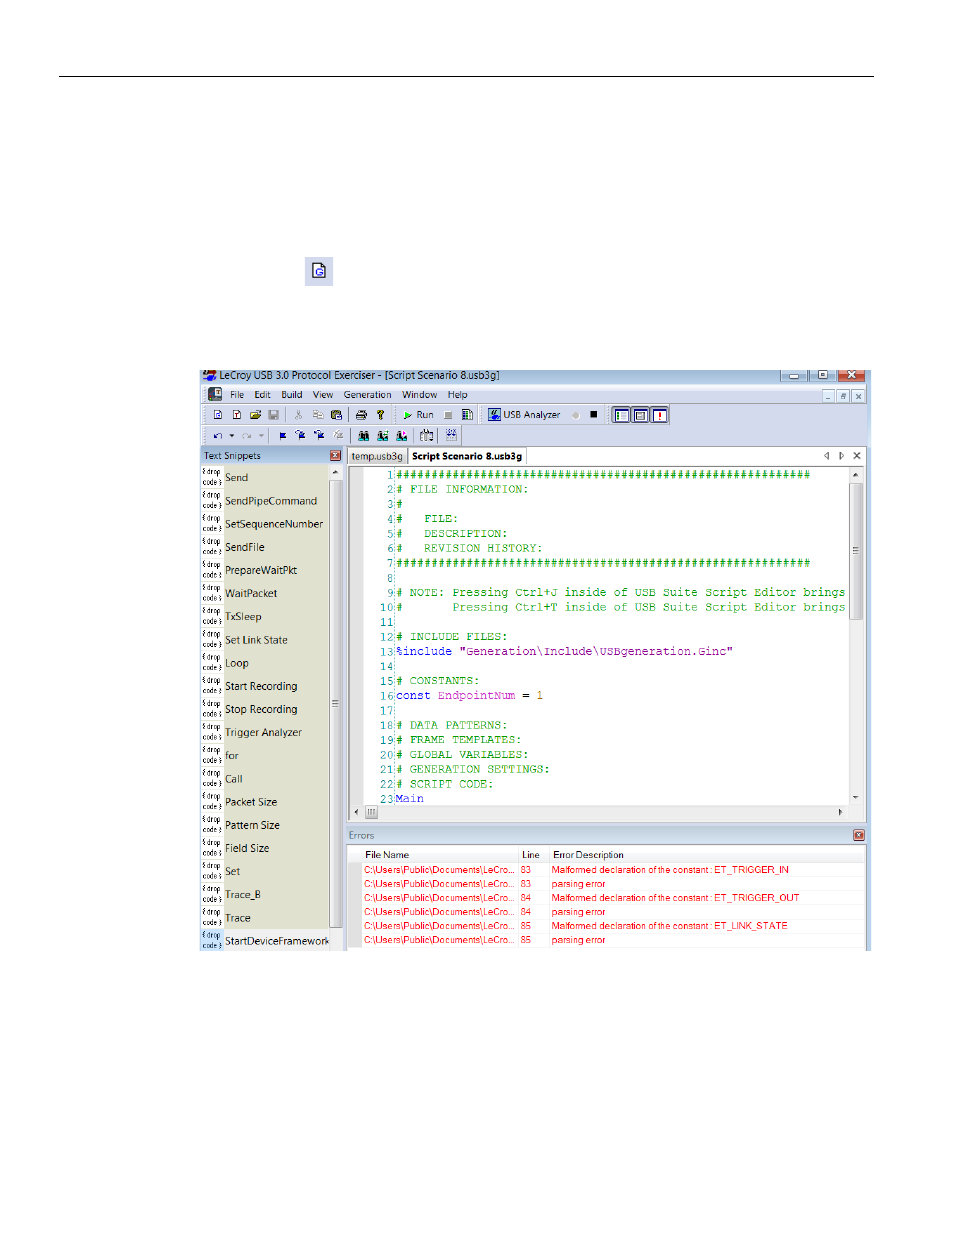
Task: Click the drop code icon beside Call
Action: (x=211, y=778)
